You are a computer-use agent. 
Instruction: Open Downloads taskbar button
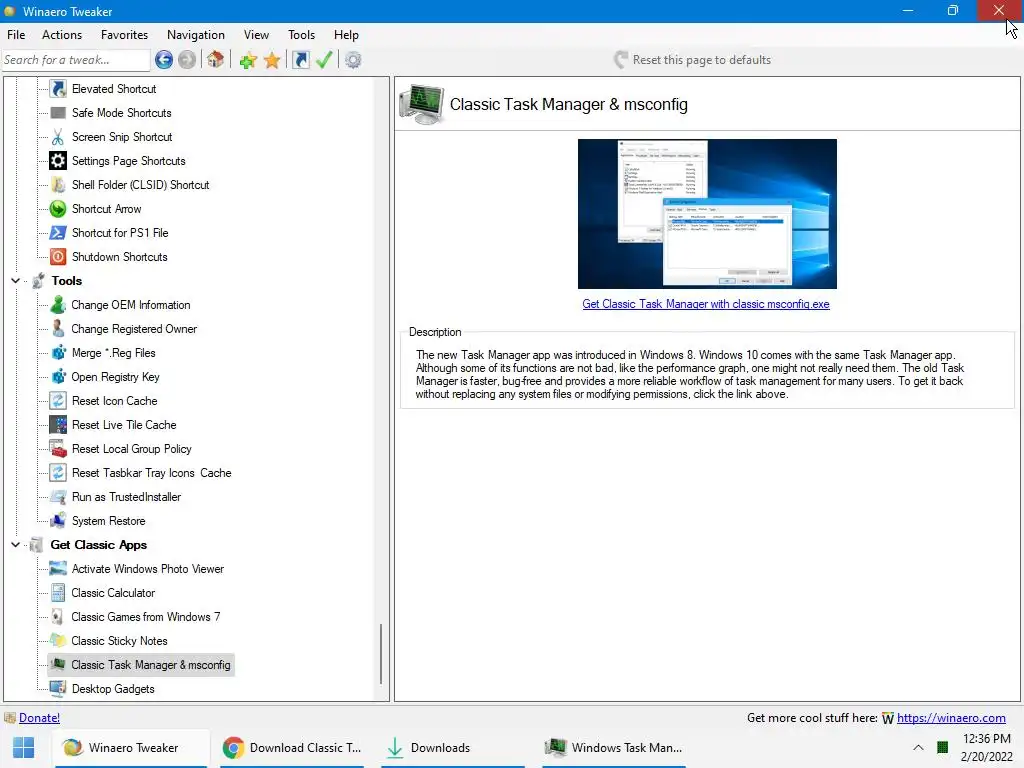pyautogui.click(x=453, y=748)
